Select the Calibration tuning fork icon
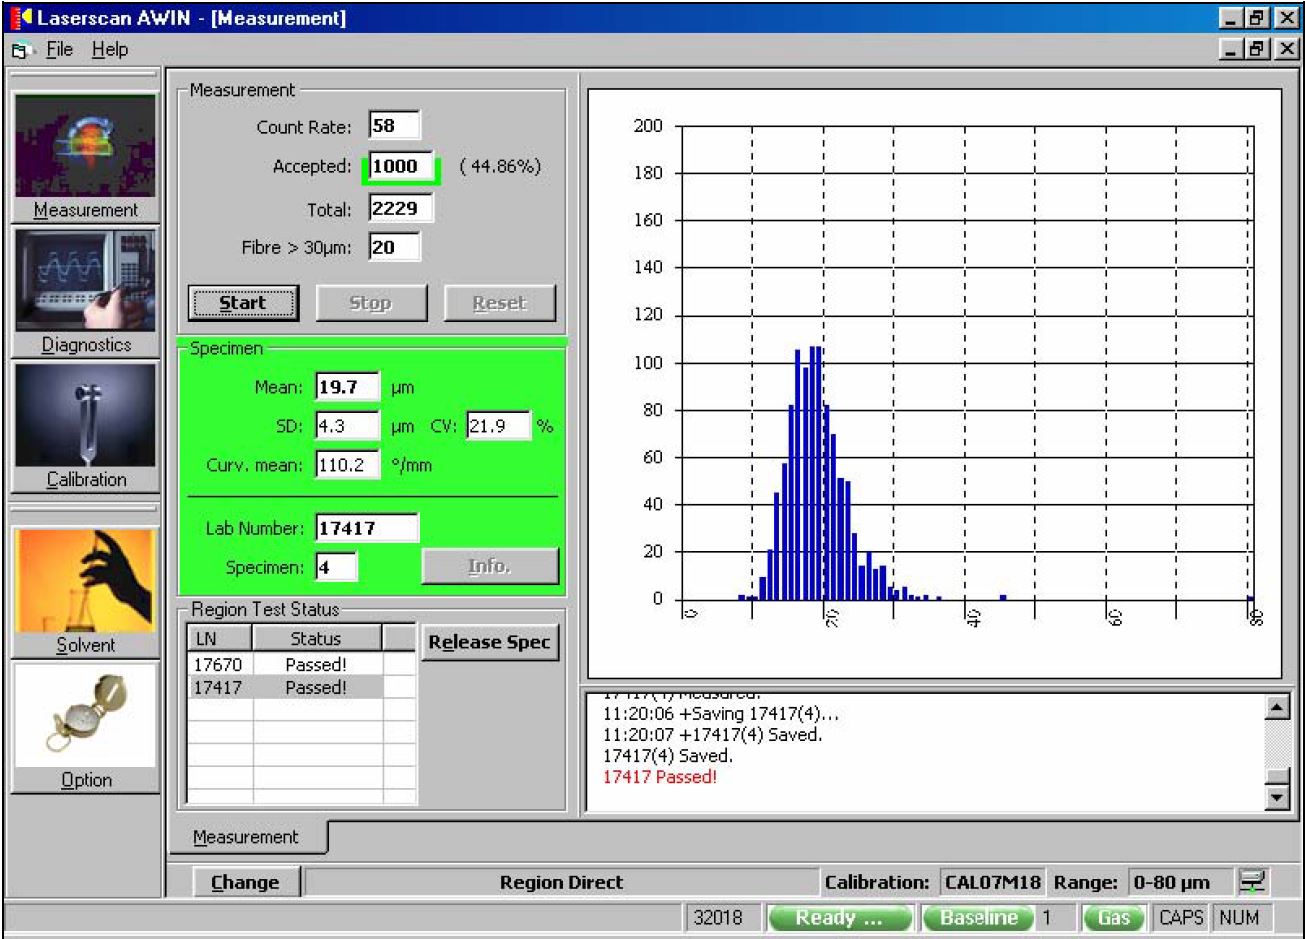The image size is (1305, 939). pos(85,415)
